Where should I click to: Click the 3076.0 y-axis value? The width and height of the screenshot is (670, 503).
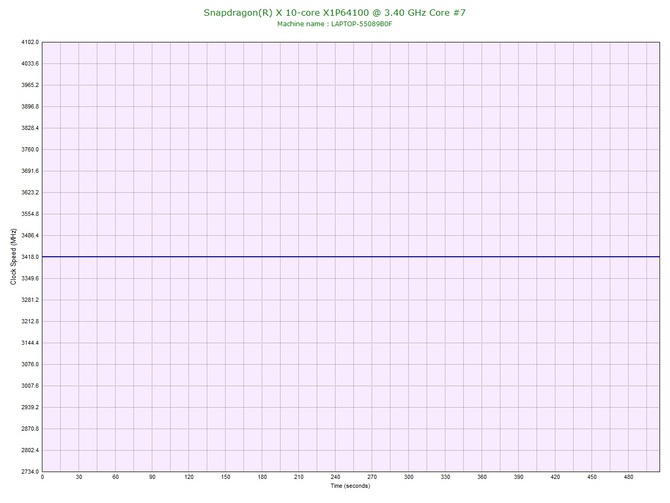click(x=30, y=364)
